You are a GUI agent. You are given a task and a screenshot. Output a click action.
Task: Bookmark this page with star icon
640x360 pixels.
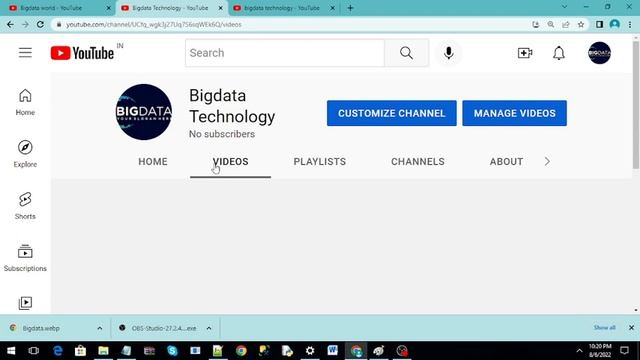point(581,24)
